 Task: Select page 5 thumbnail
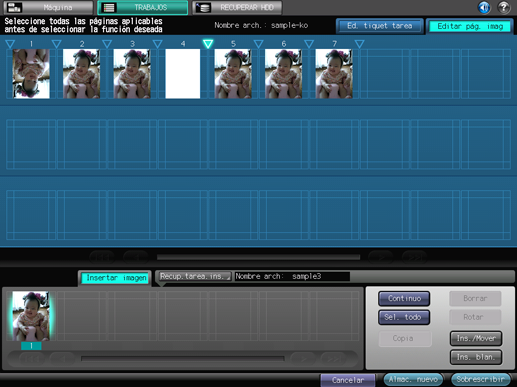(233, 74)
